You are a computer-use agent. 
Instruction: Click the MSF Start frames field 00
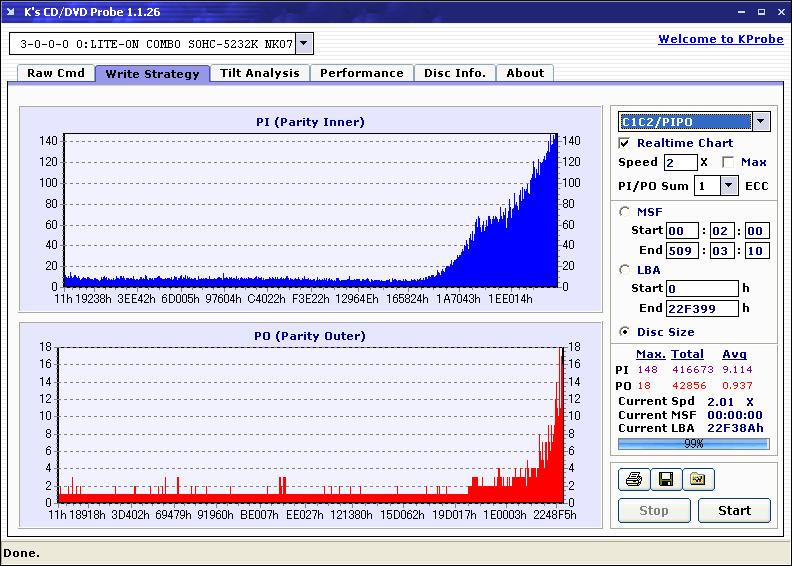point(757,231)
